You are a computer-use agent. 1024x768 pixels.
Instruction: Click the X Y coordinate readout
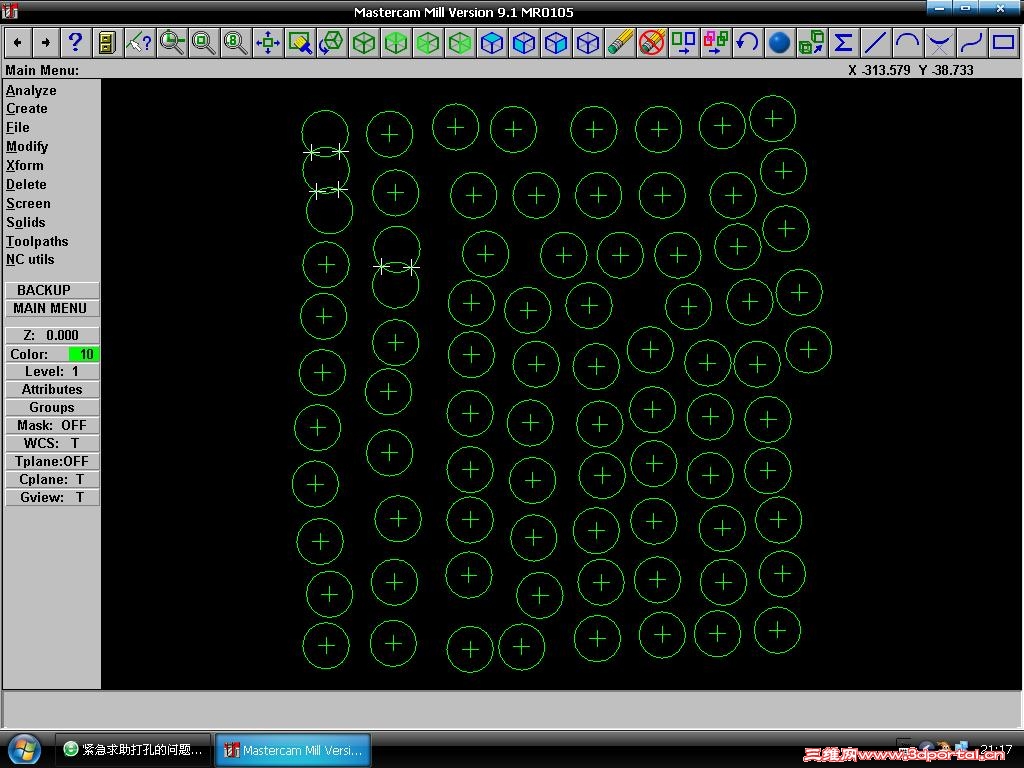(x=910, y=70)
